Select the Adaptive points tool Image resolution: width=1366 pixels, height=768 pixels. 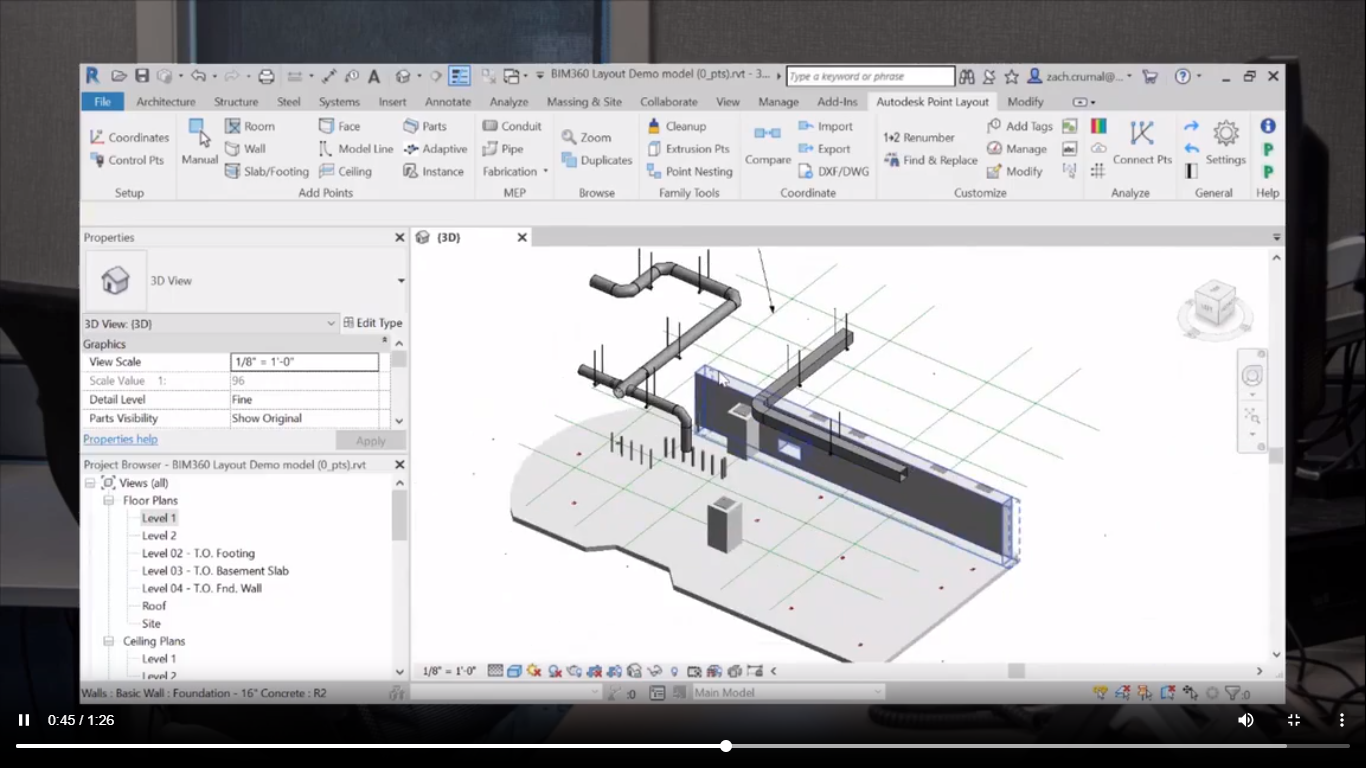tap(435, 149)
